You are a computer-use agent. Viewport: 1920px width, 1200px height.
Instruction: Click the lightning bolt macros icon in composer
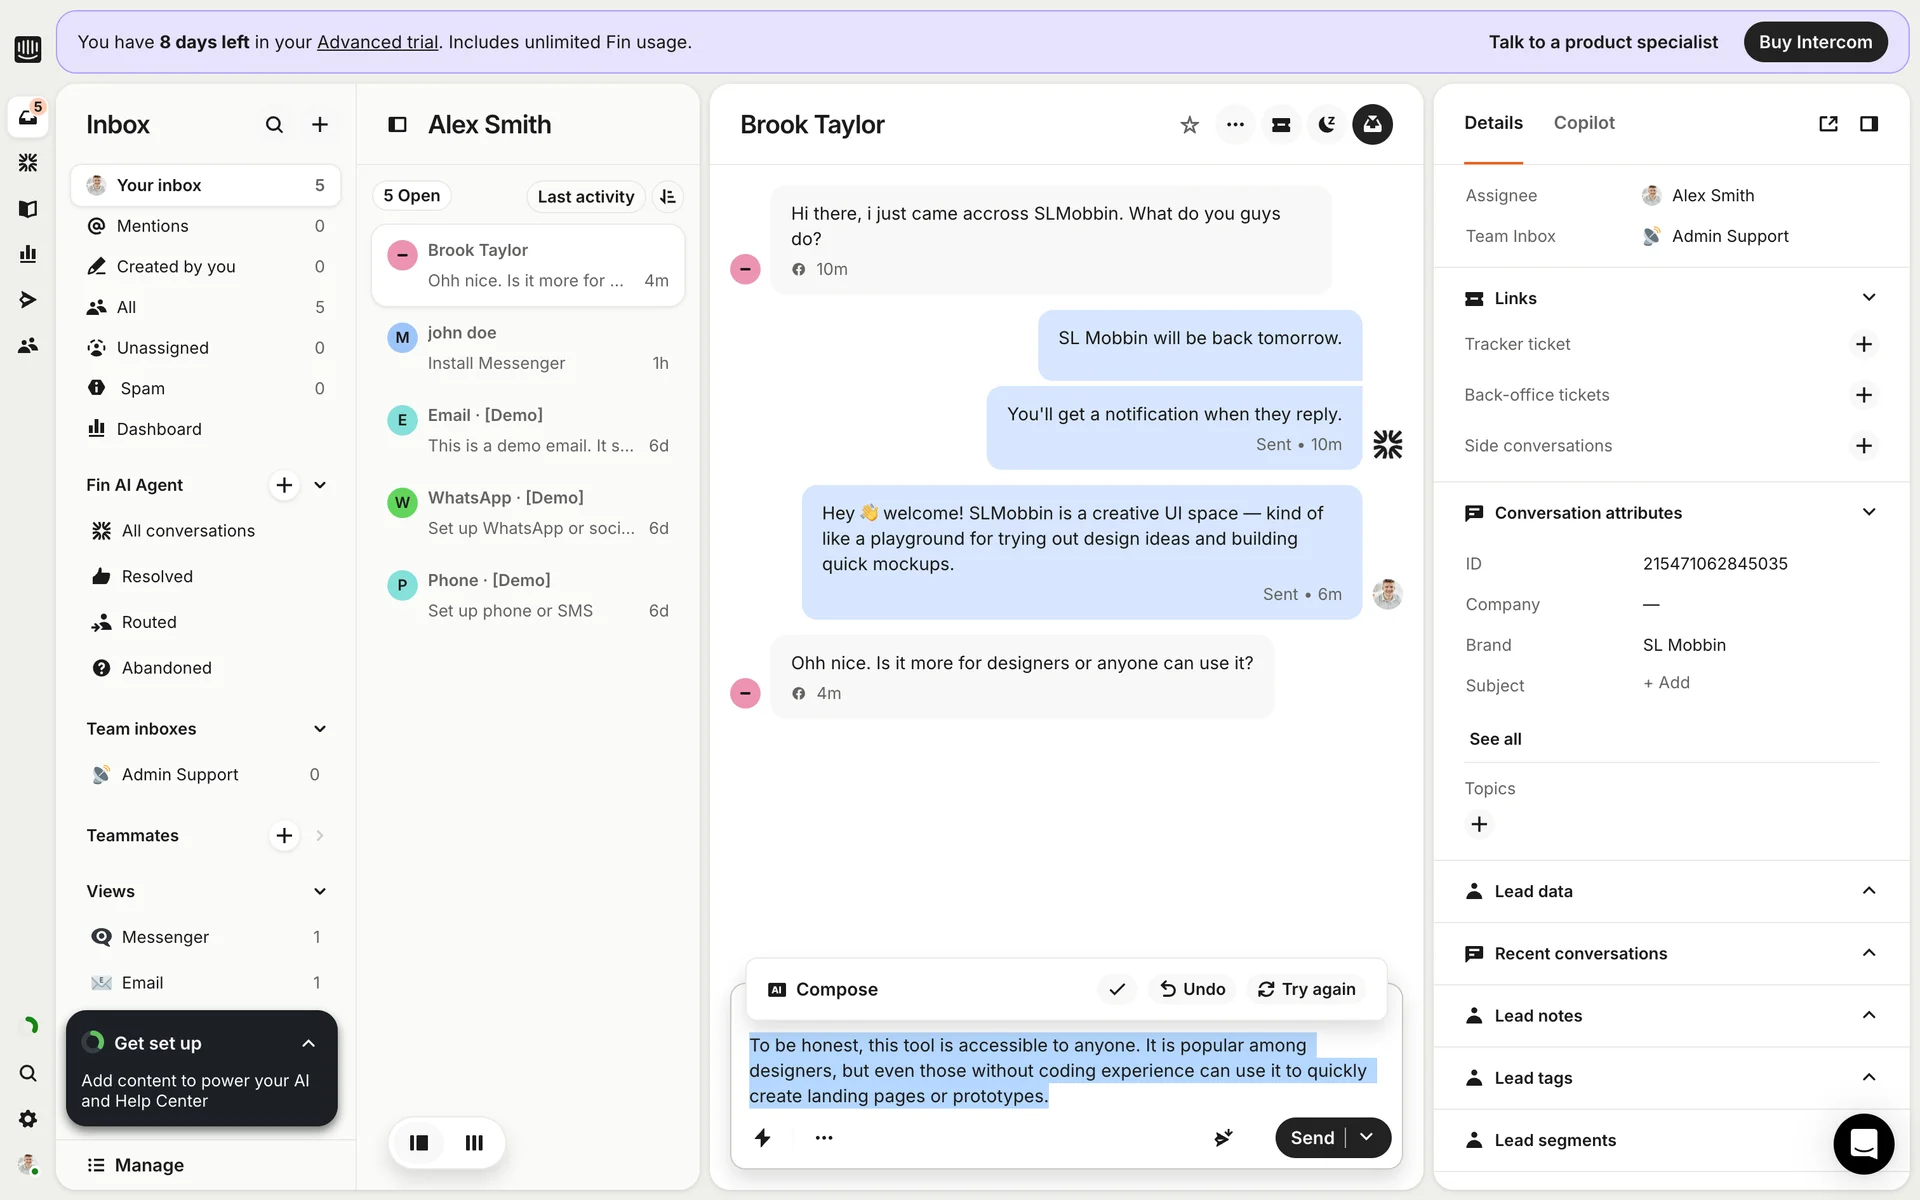[x=763, y=1138]
